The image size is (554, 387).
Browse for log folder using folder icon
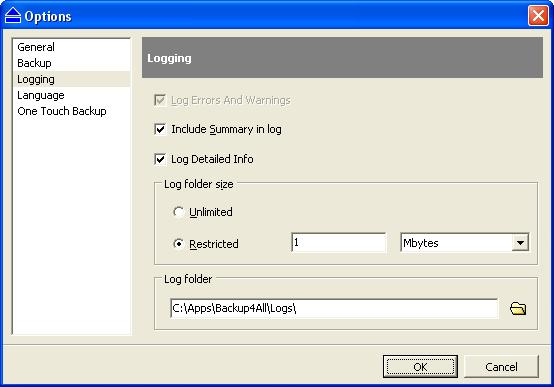518,309
